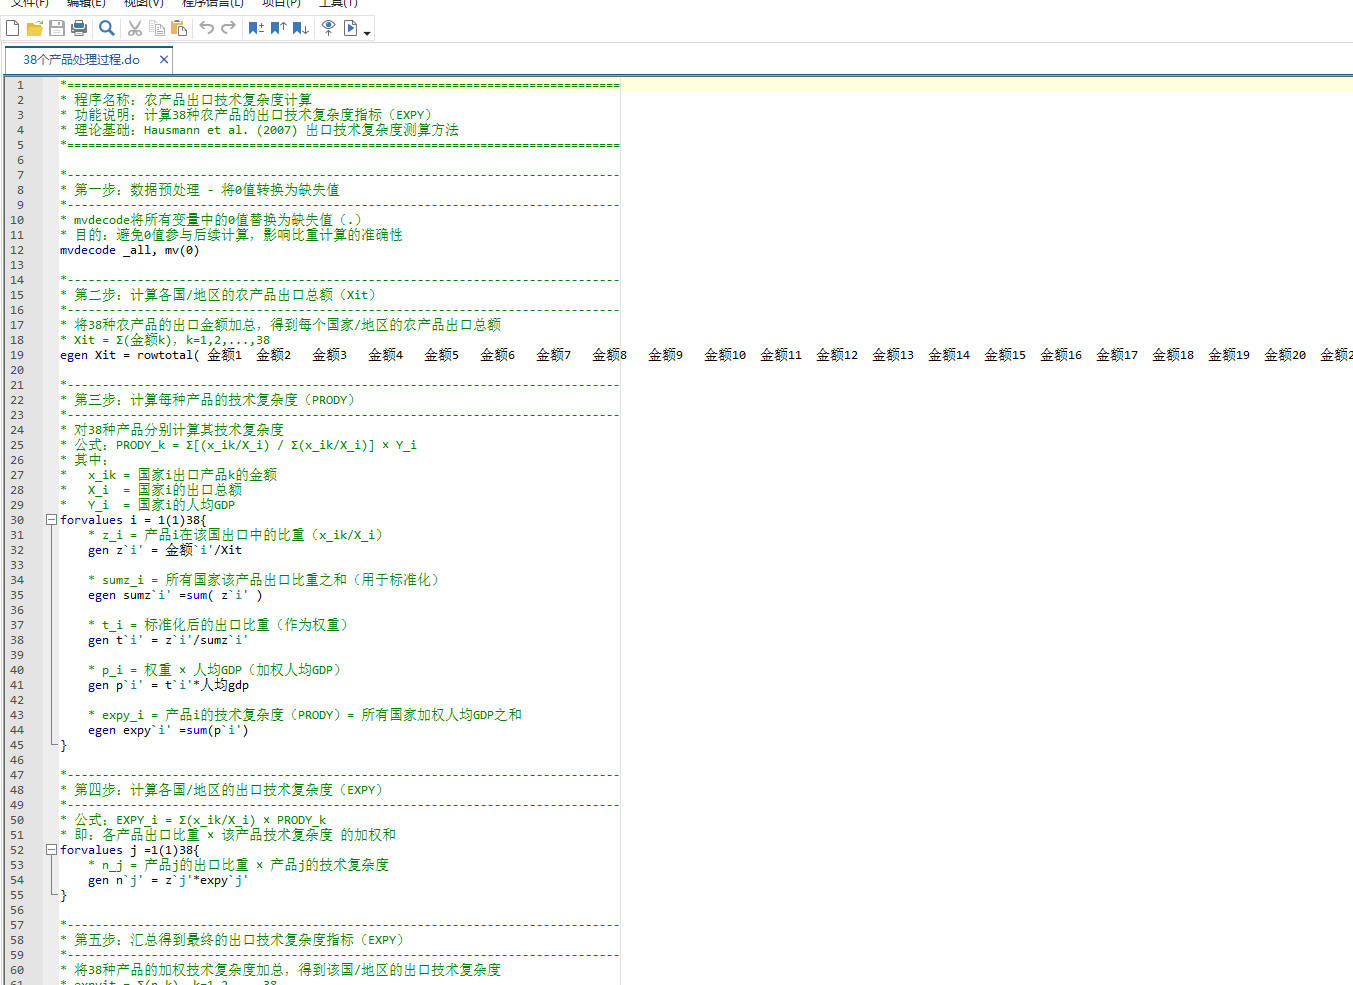Close the 38个产品处理过程.do tab

pos(164,60)
